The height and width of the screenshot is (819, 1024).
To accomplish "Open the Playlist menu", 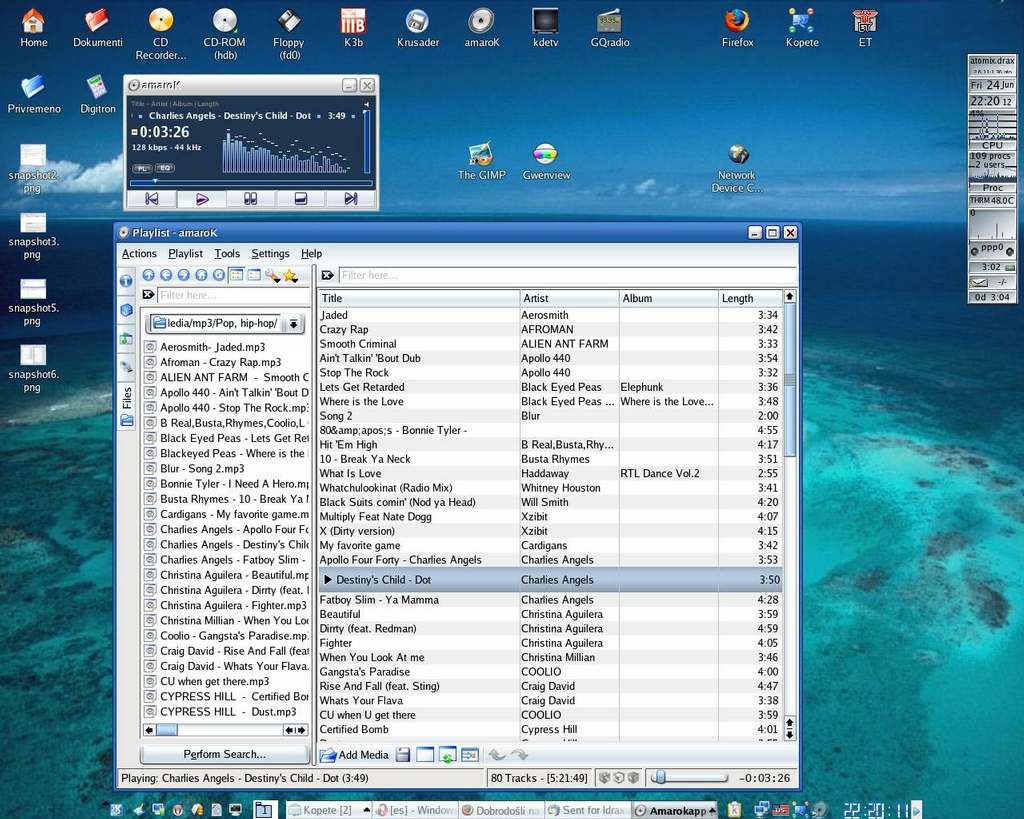I will [x=185, y=253].
